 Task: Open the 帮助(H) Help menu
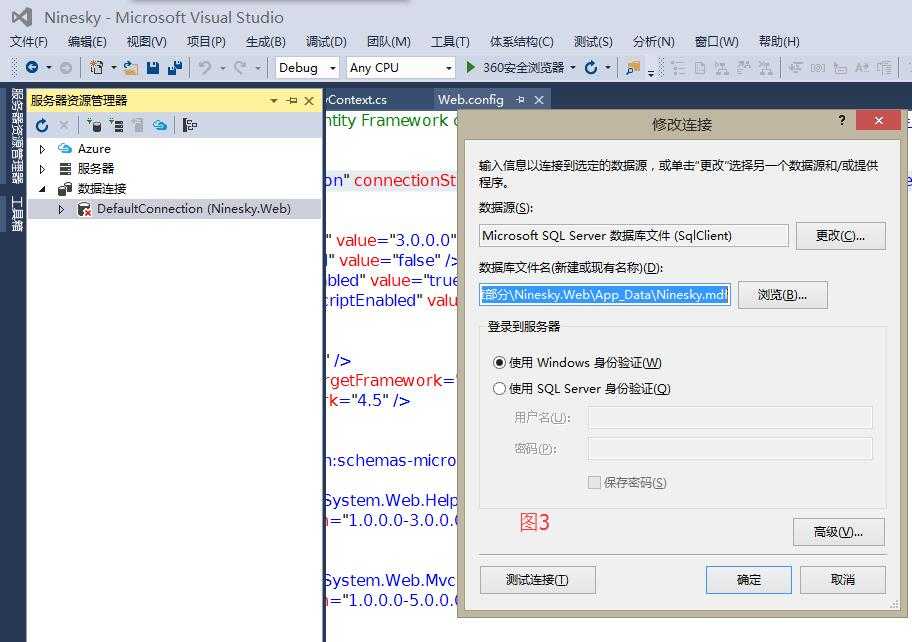click(x=779, y=41)
